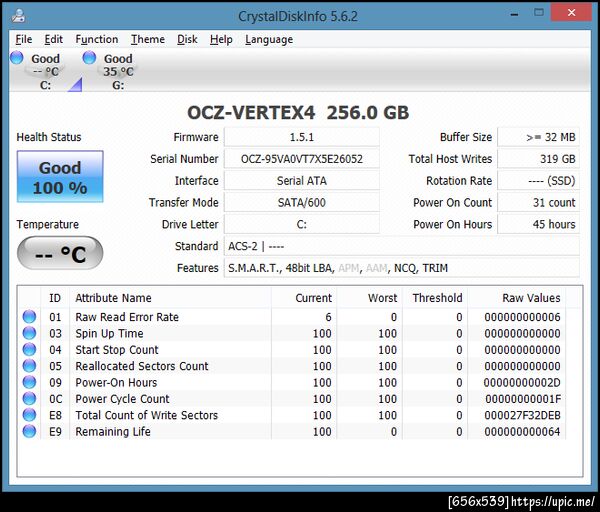Open the Disk menu

pos(187,39)
